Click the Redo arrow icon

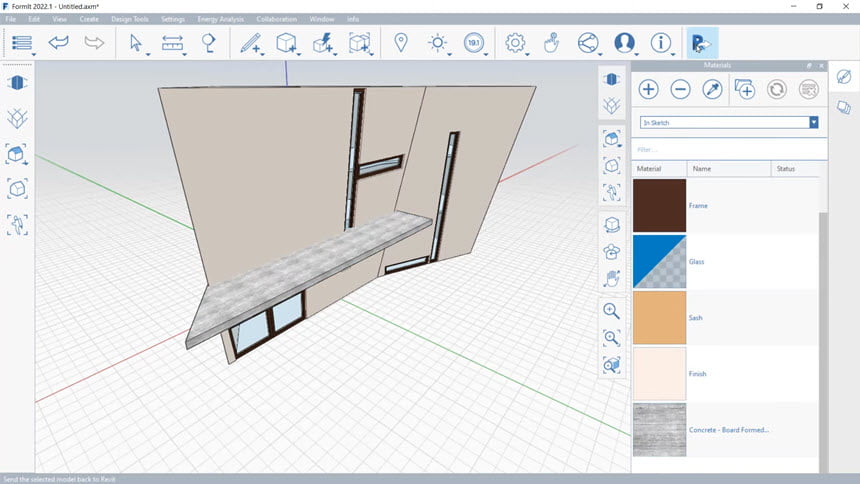(94, 42)
